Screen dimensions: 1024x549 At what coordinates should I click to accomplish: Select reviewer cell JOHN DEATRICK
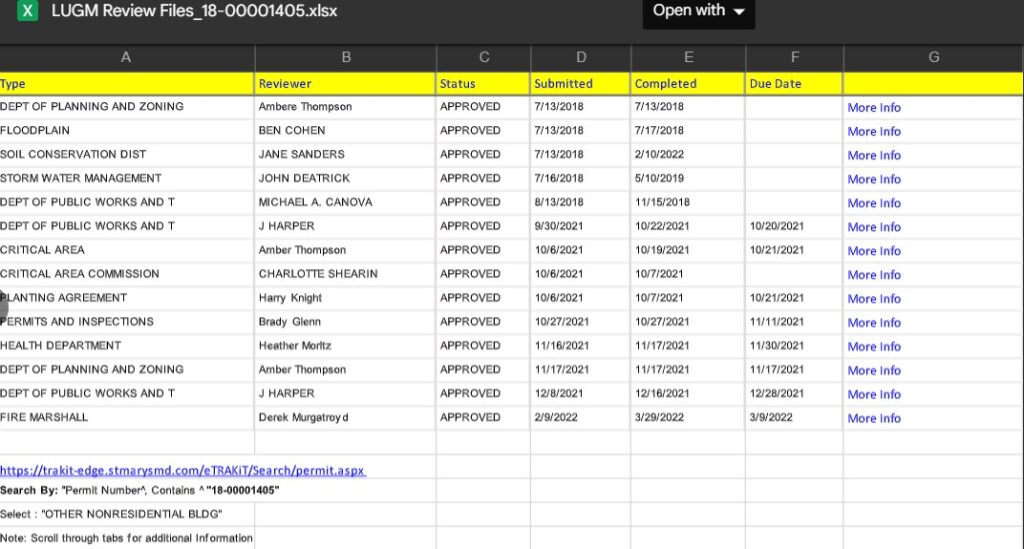345,178
